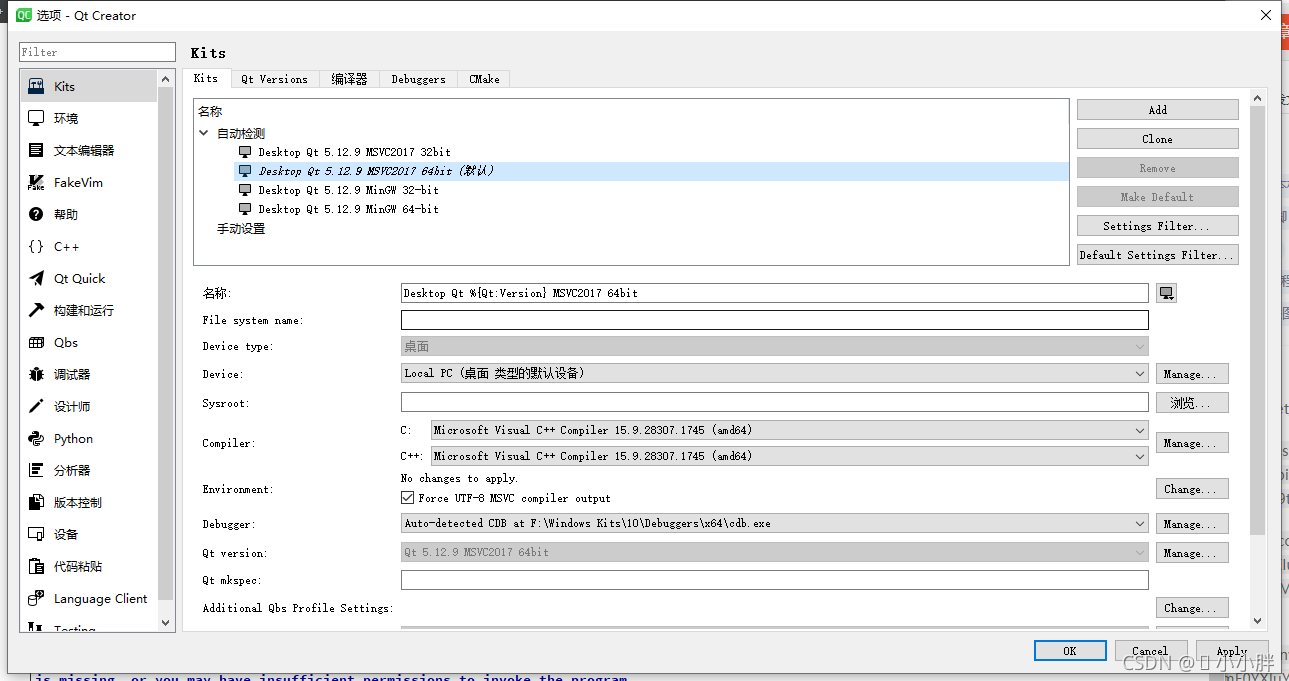The width and height of the screenshot is (1289, 681).
Task: Switch to the Debuggers tab
Action: tap(418, 79)
